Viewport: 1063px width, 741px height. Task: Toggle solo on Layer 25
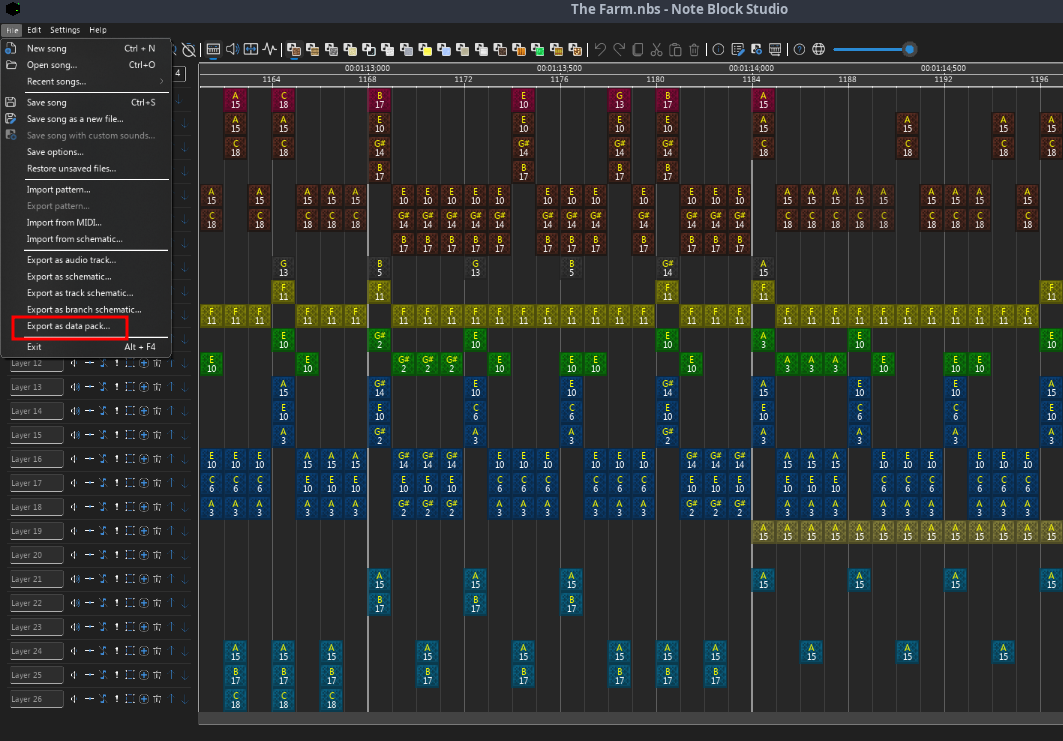pos(117,675)
